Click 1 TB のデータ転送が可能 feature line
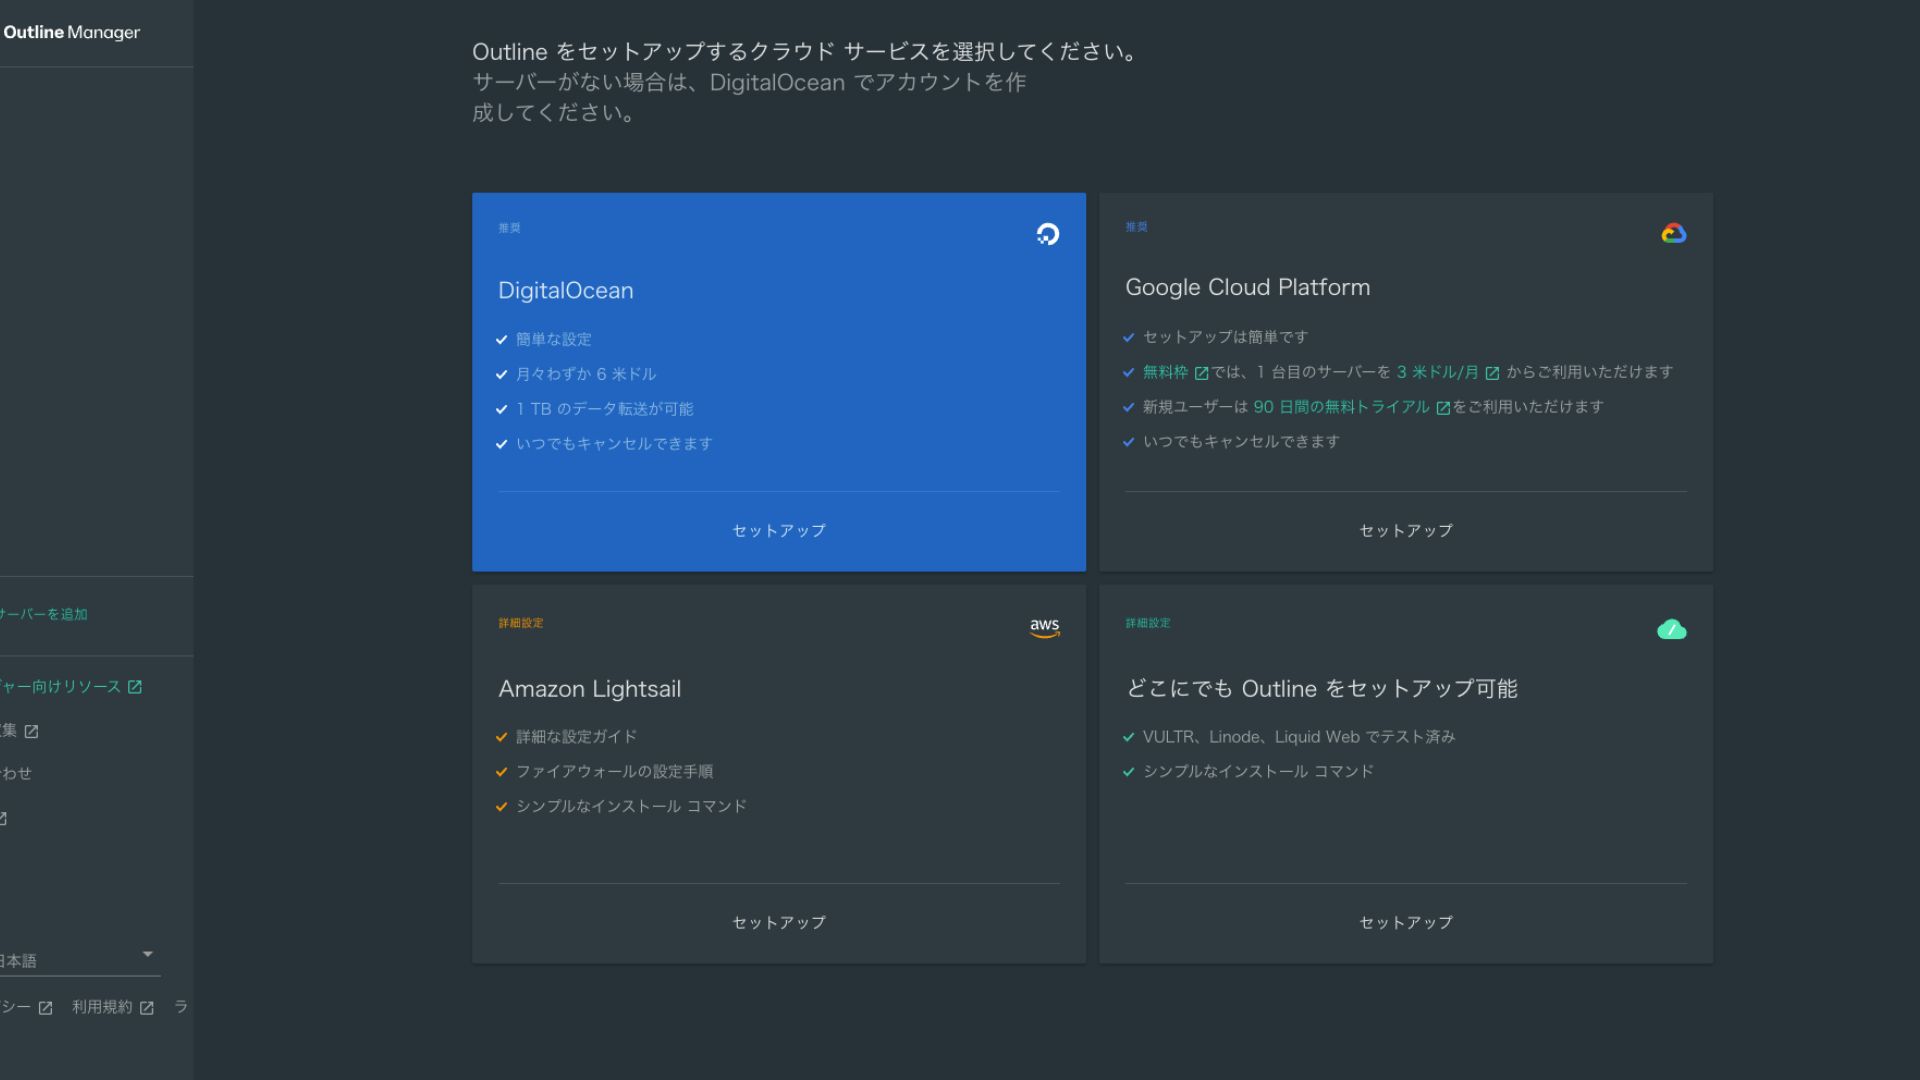The image size is (1920, 1080). click(x=605, y=409)
